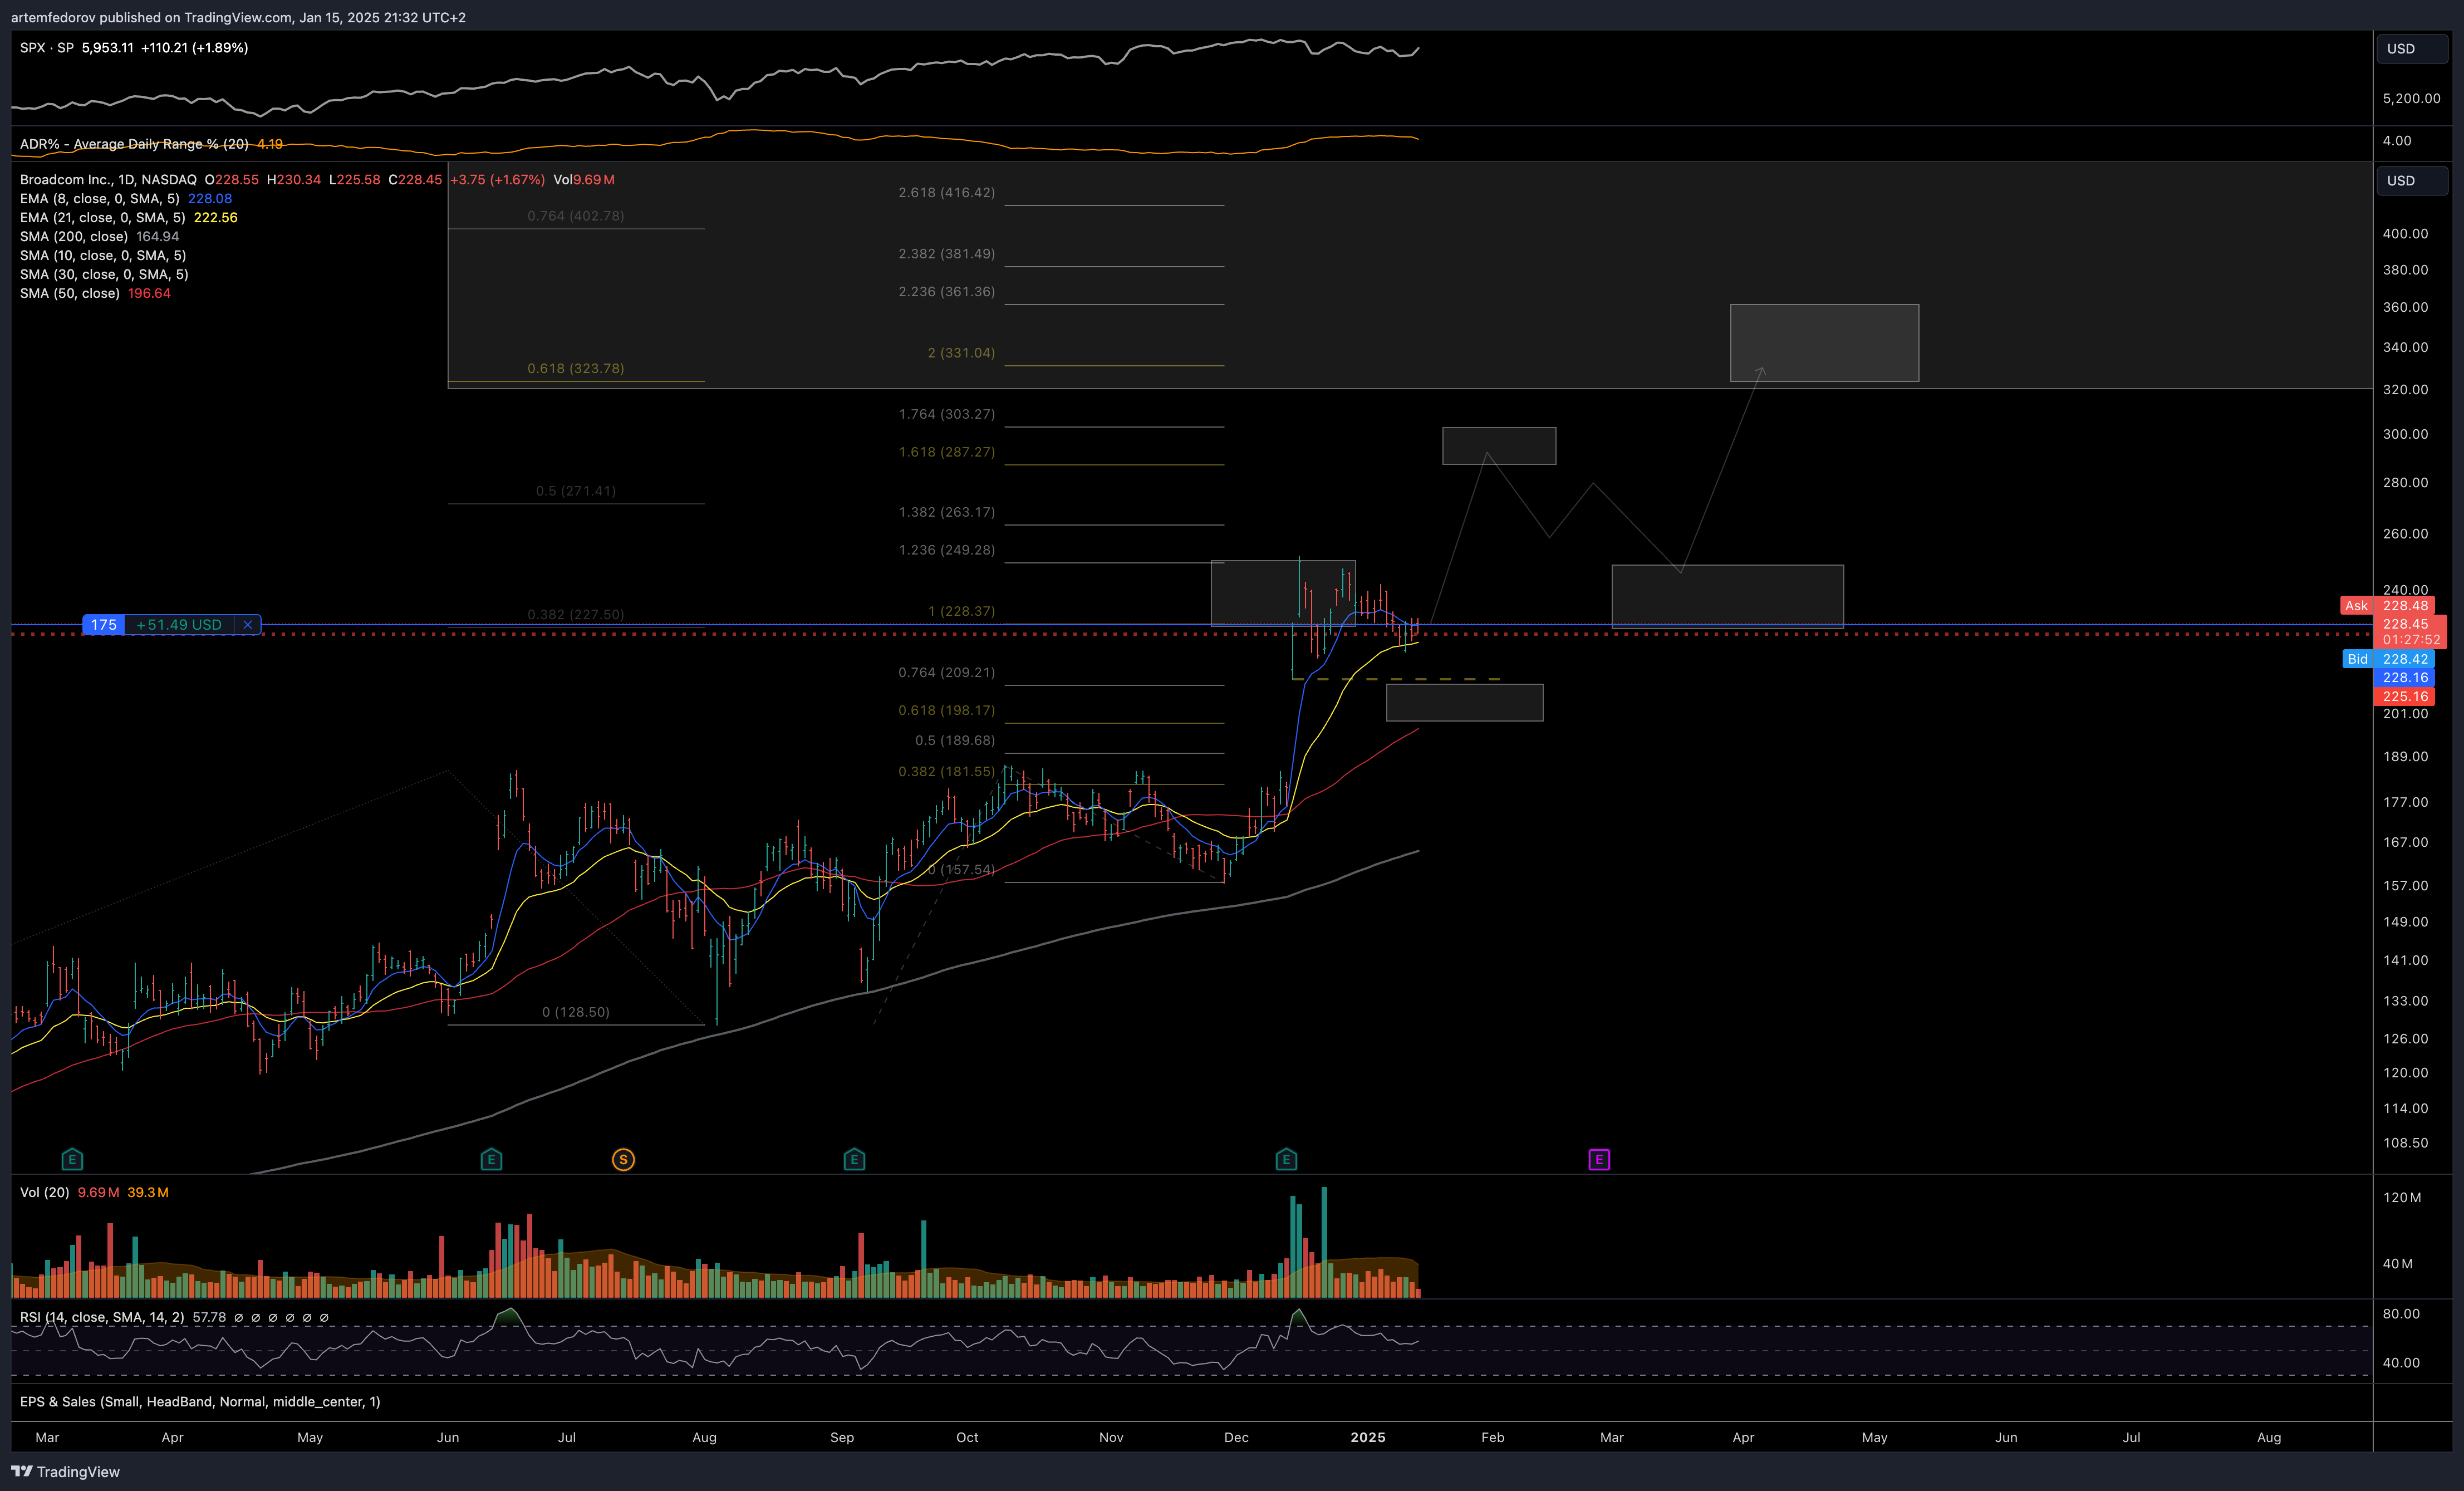The height and width of the screenshot is (1491, 2464).
Task: Click the ADR% value 4.19
Action: click(x=270, y=144)
